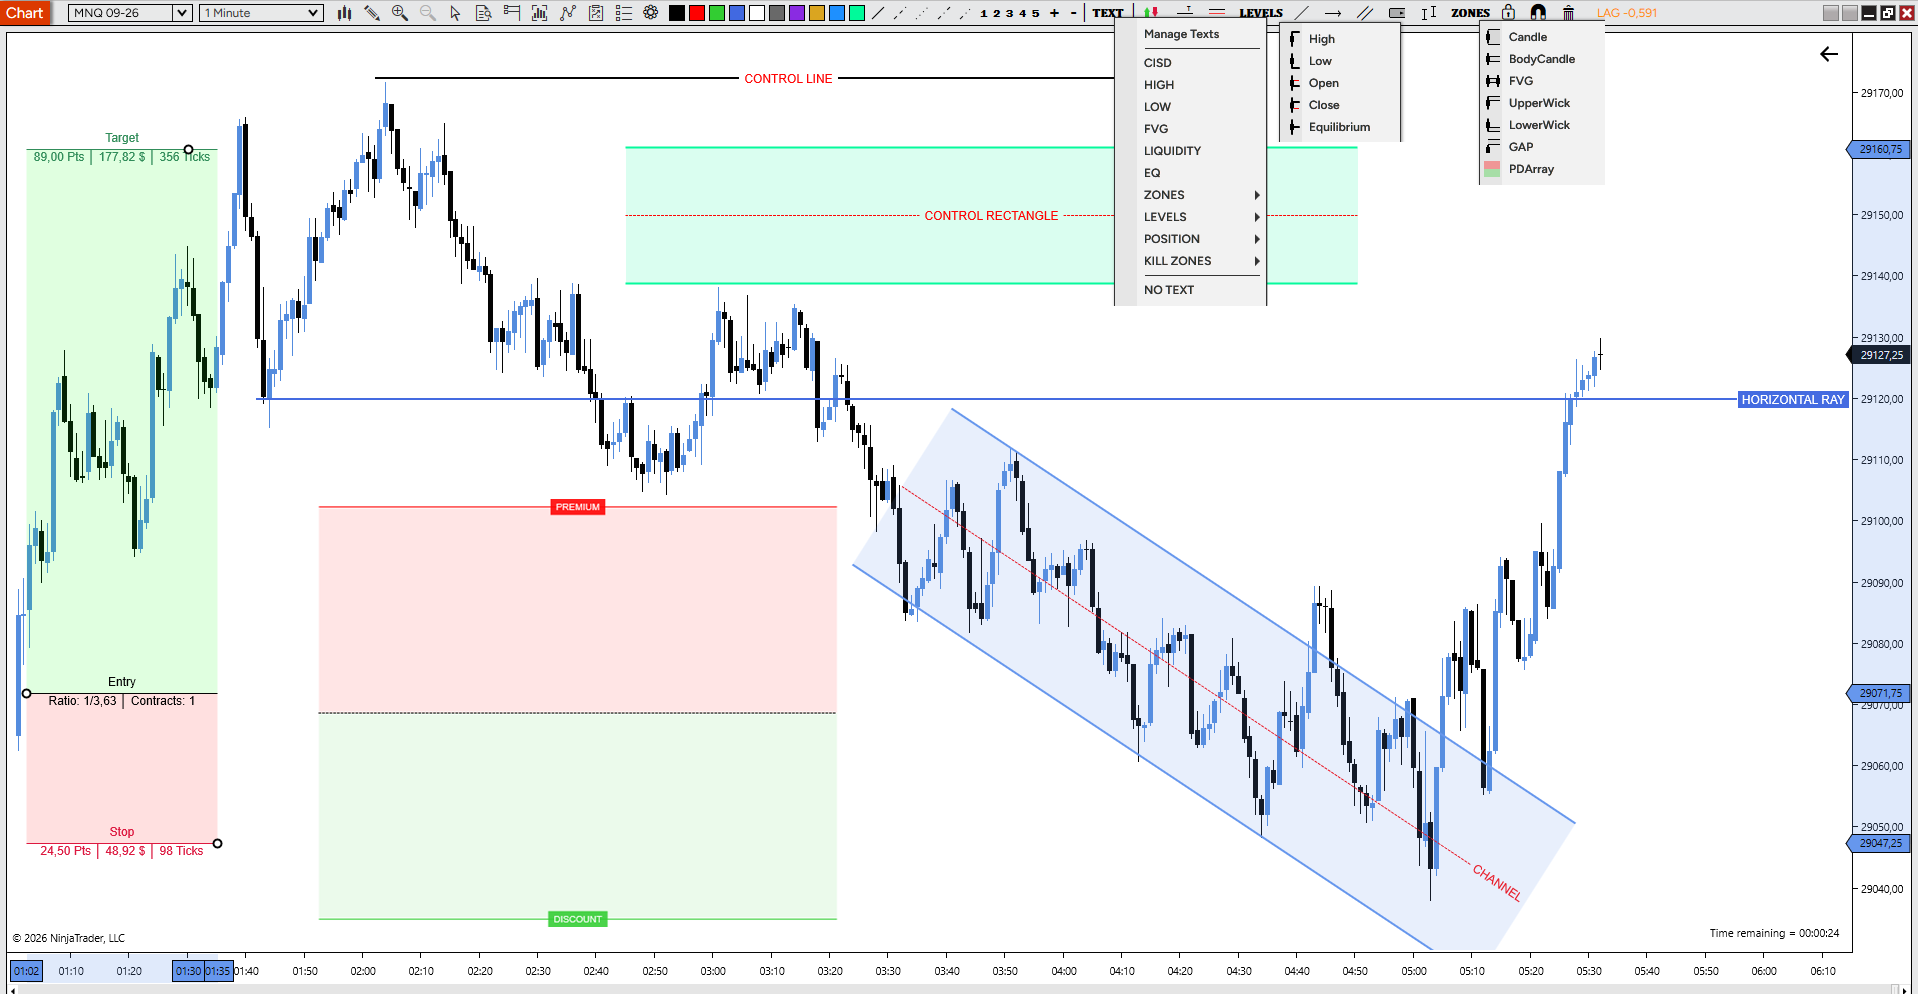Select the cursor pointer tool
The width and height of the screenshot is (1918, 994).
(456, 13)
